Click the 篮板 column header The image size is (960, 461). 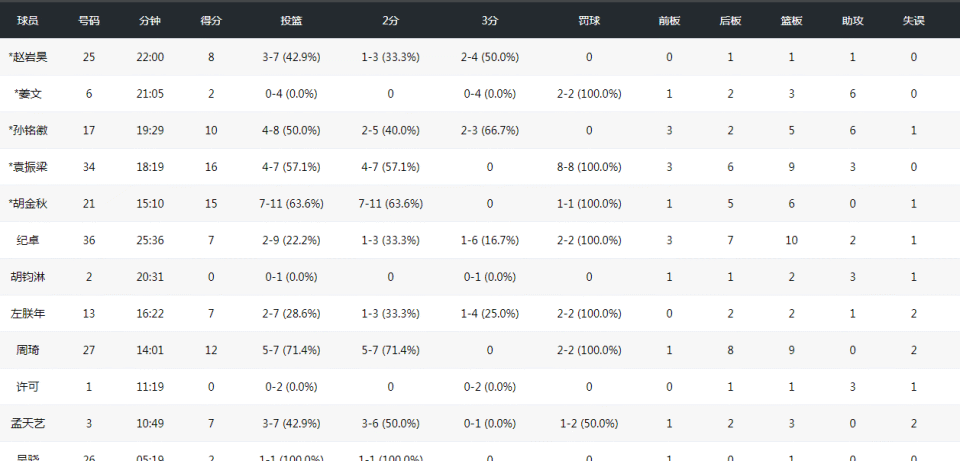[x=791, y=21]
